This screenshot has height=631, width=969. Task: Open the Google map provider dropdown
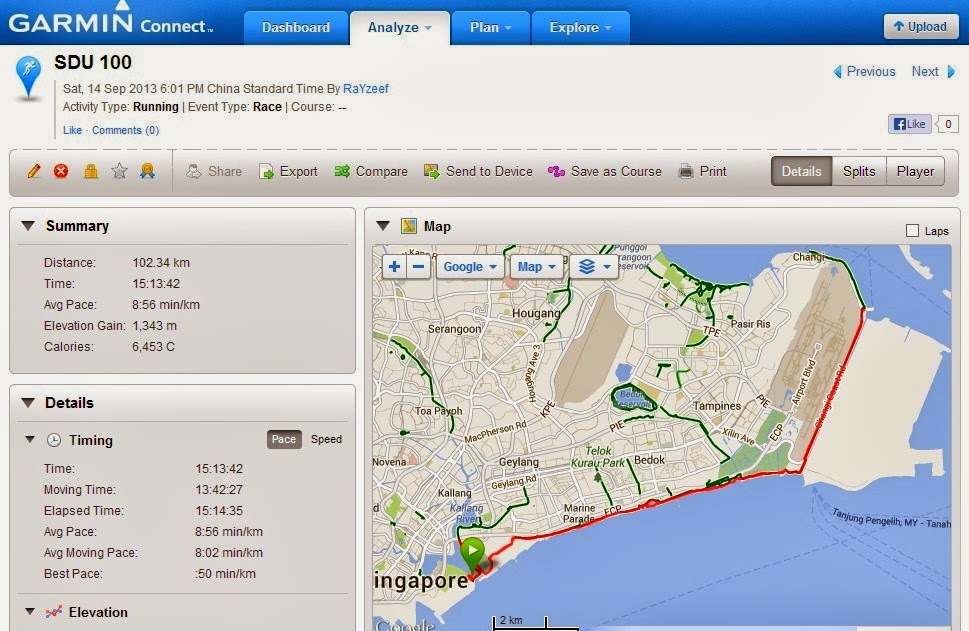[x=470, y=267]
